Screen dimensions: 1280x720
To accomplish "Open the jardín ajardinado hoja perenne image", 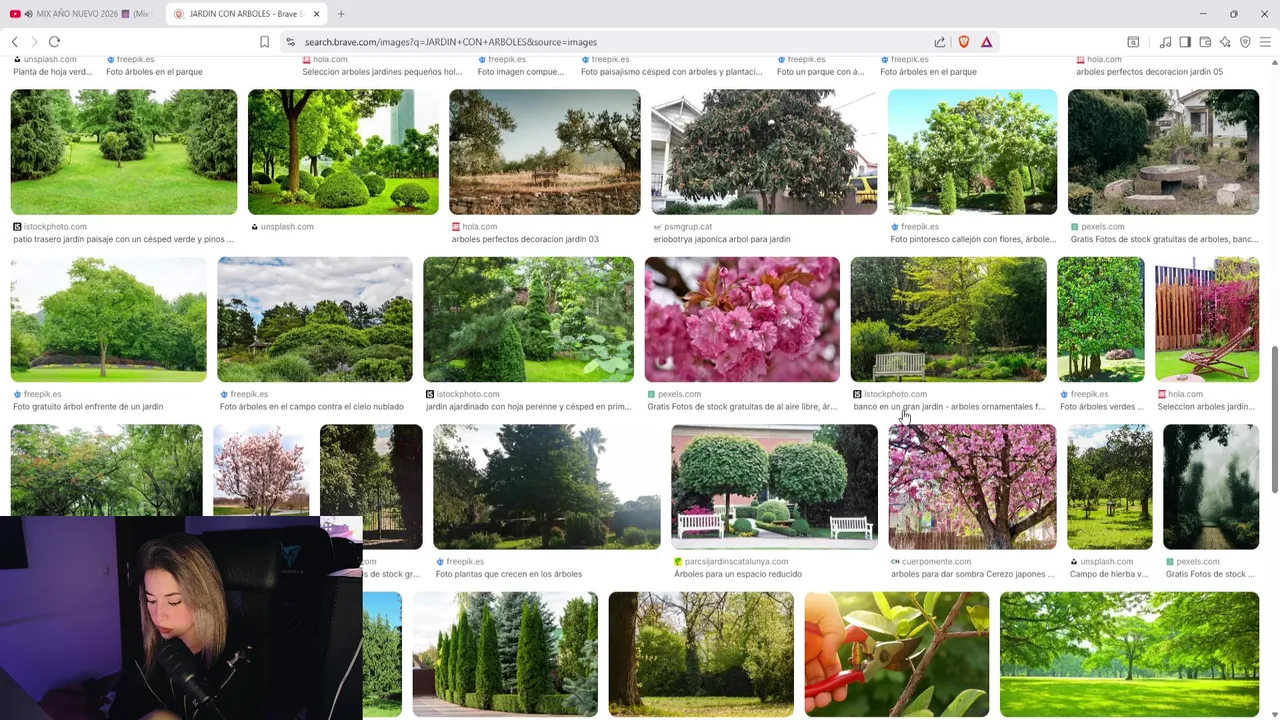I will pyautogui.click(x=529, y=319).
